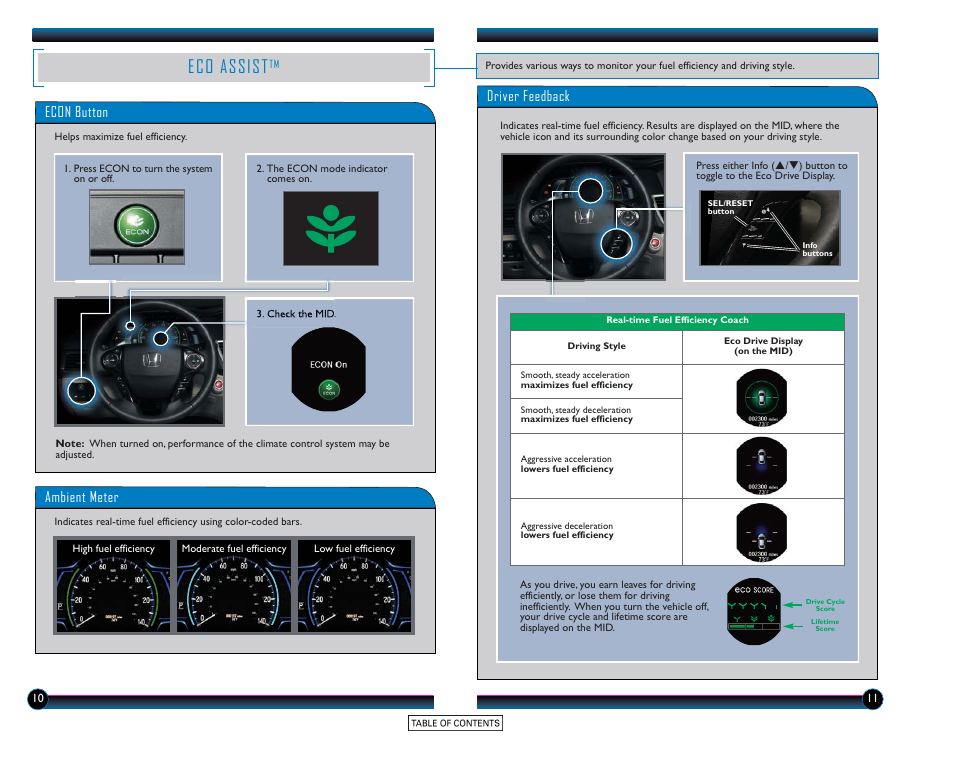The image size is (954, 781).
Task: Click the ECON Button section header
Action: pos(235,113)
